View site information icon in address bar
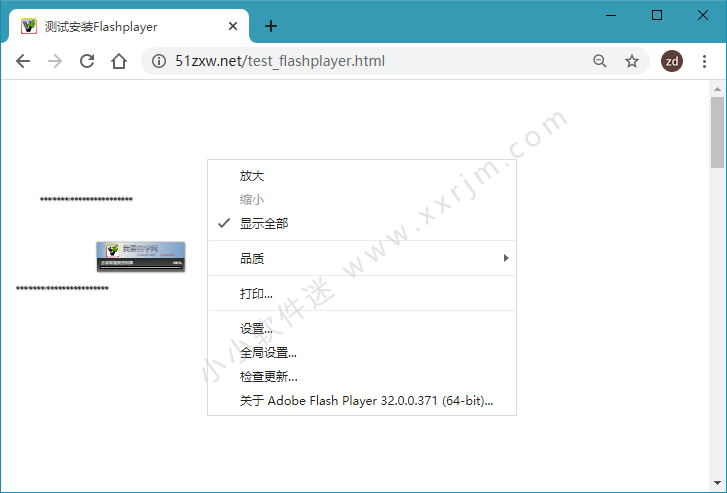Viewport: 727px width, 493px height. click(159, 61)
